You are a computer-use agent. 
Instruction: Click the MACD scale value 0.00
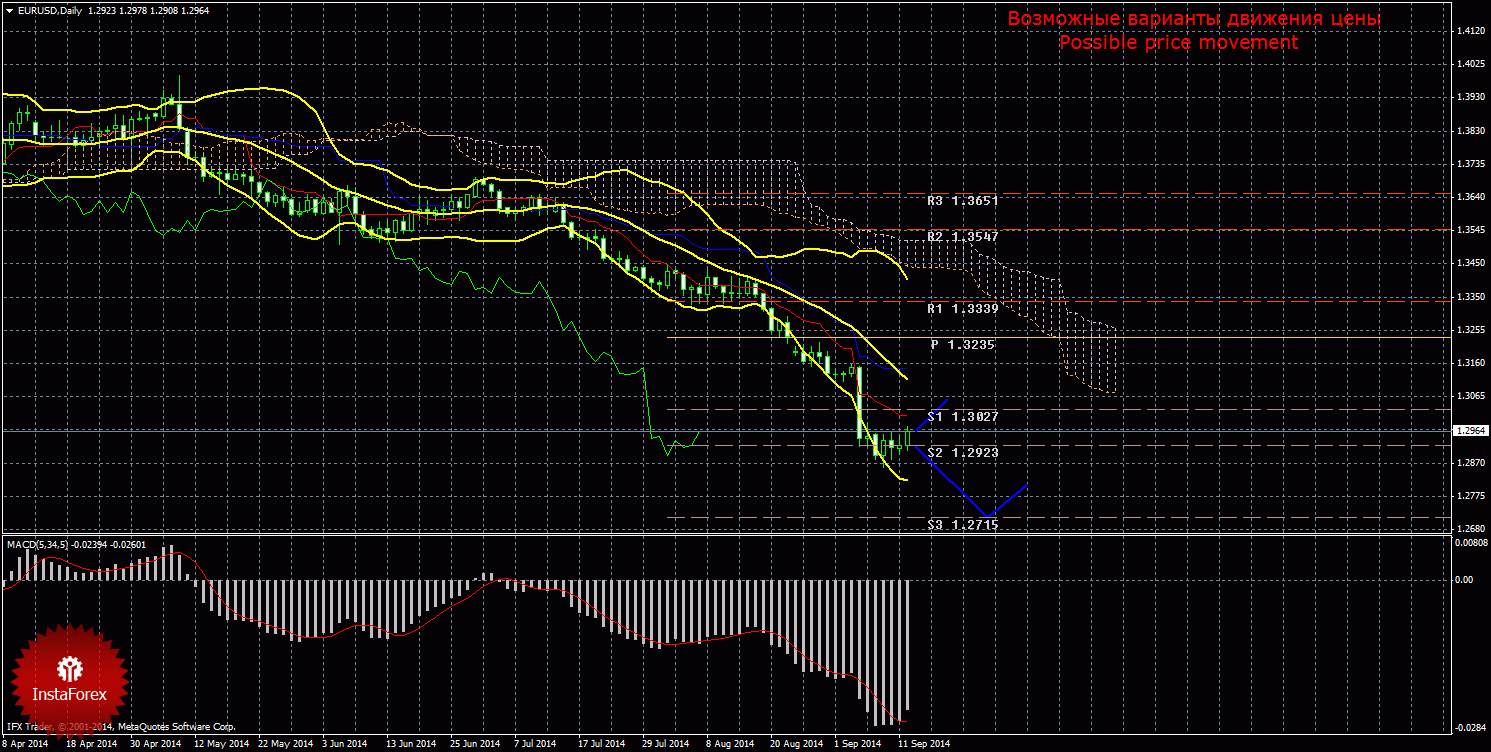pos(1464,579)
